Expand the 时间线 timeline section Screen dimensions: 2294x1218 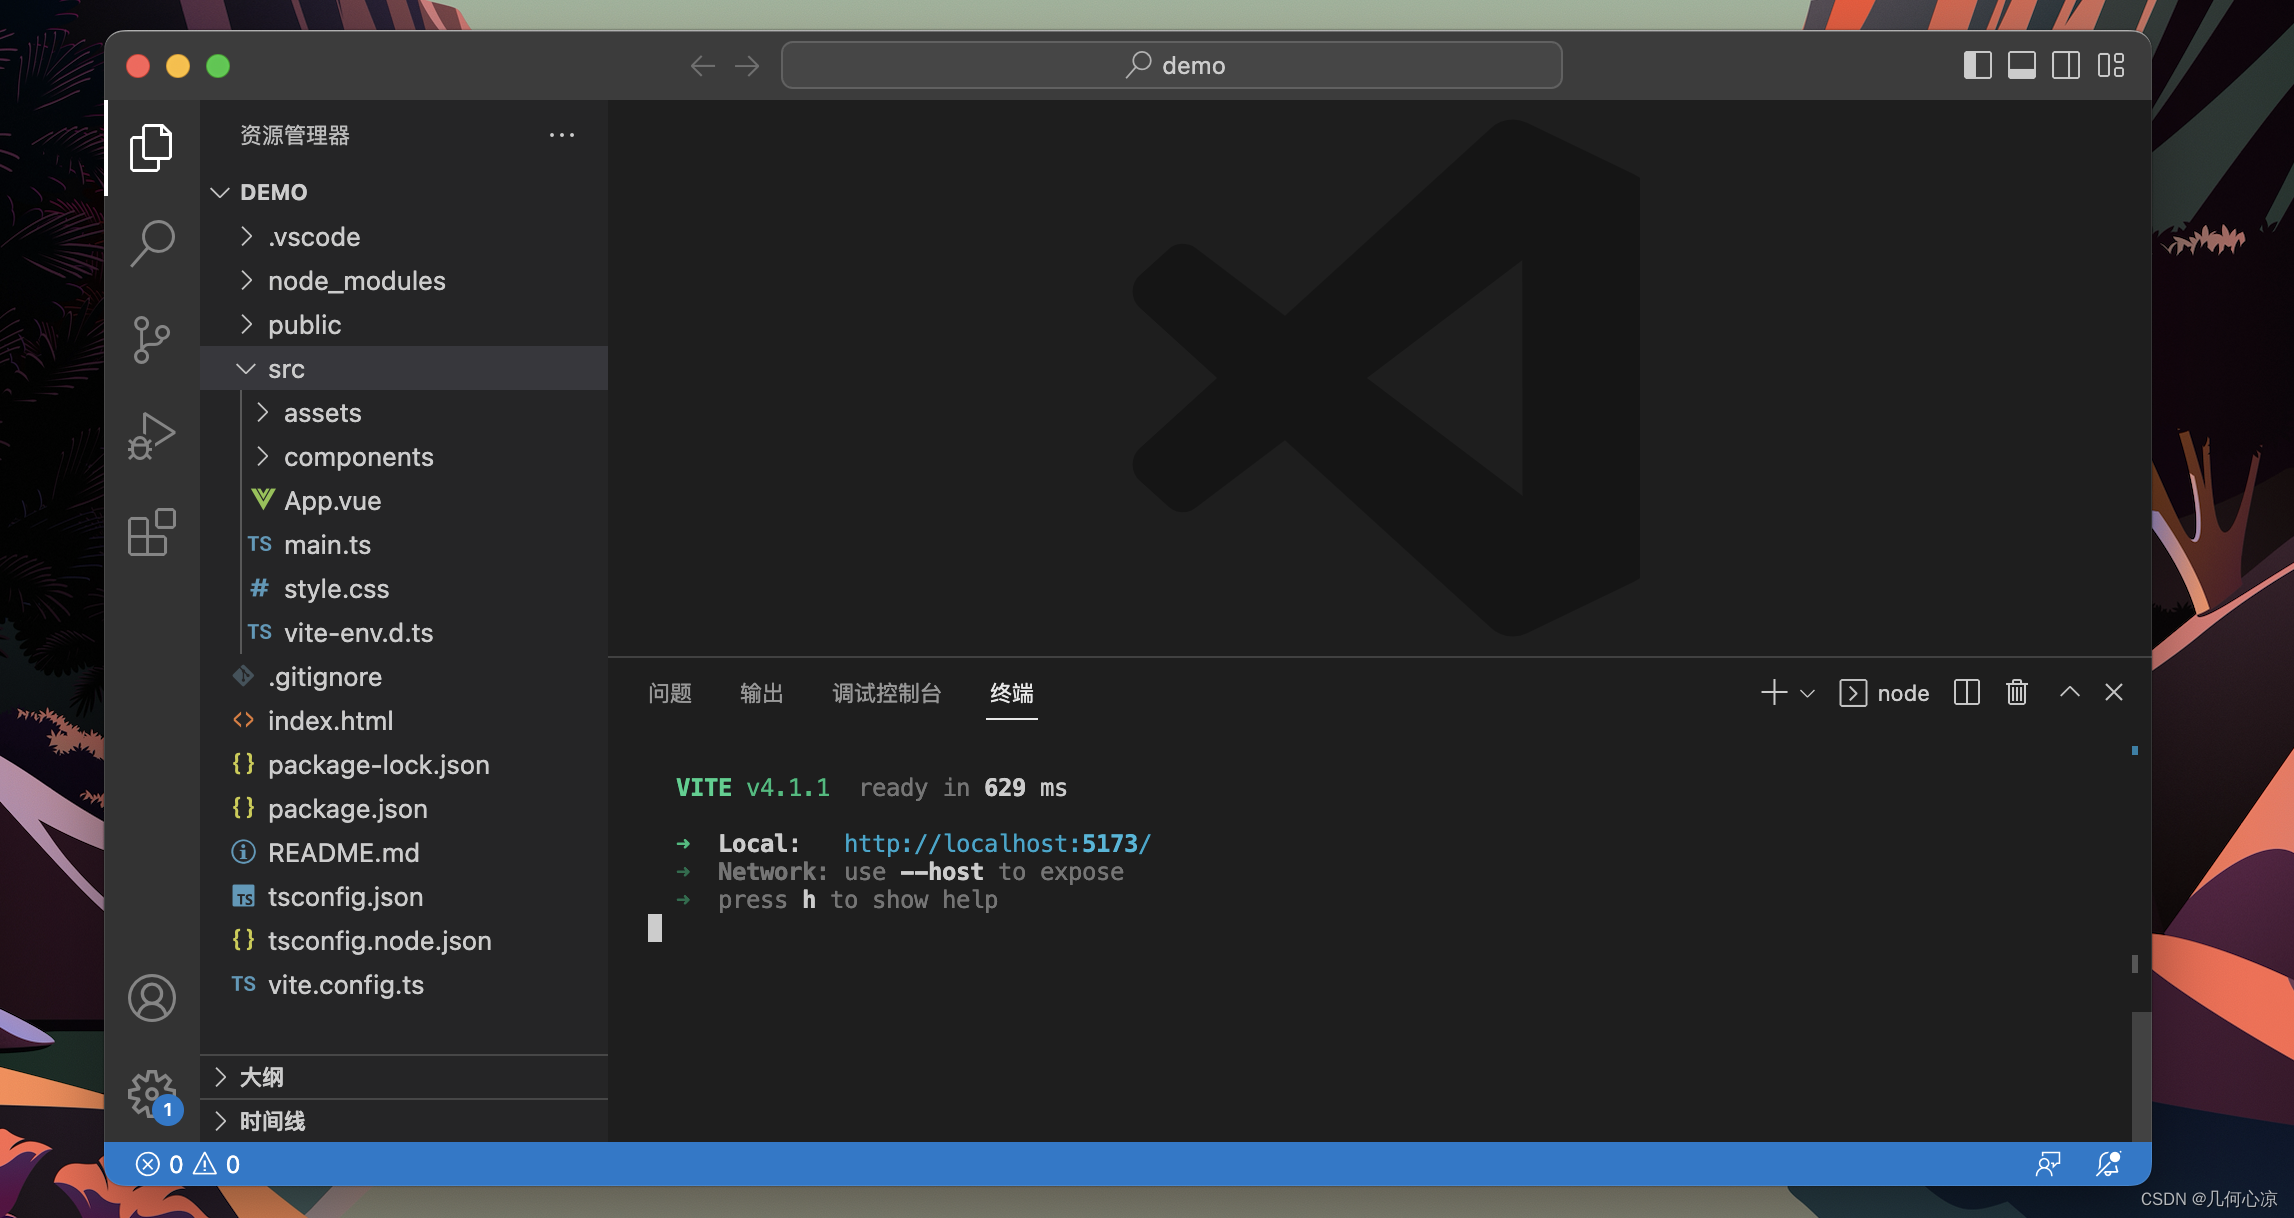pyautogui.click(x=404, y=1121)
